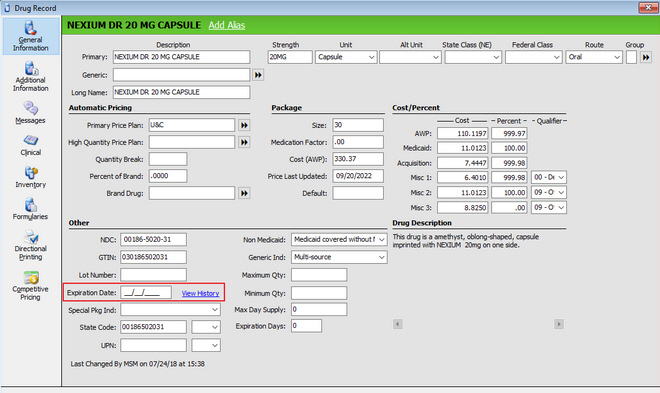Close the Drug Record window

click(x=648, y=7)
